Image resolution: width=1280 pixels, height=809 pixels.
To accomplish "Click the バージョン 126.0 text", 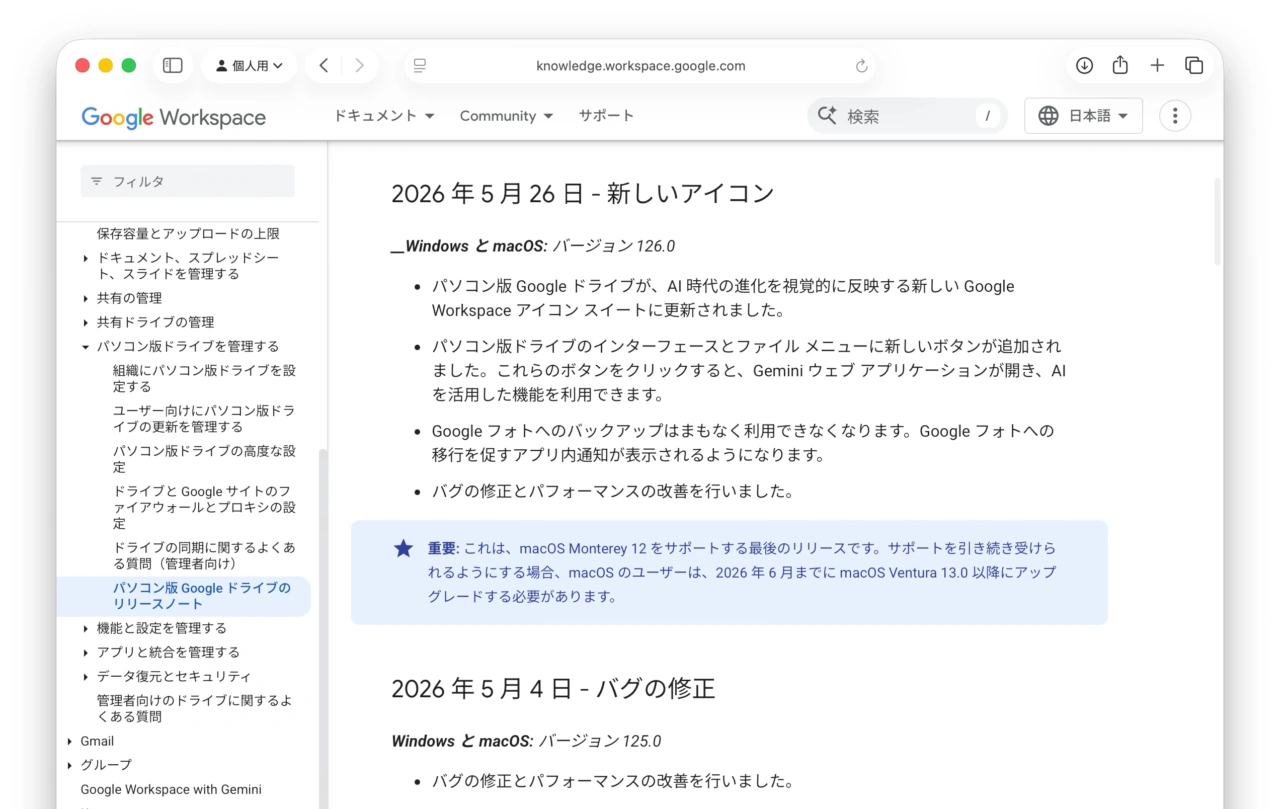I will (x=614, y=246).
